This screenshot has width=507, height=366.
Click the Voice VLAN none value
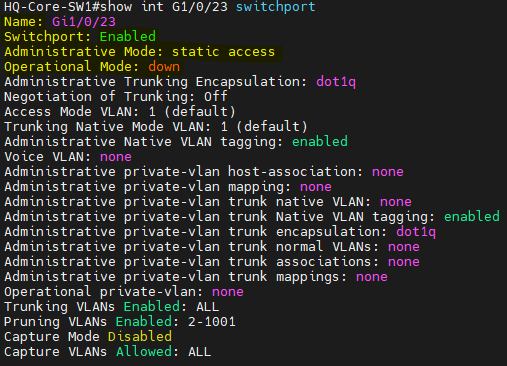(x=116, y=157)
